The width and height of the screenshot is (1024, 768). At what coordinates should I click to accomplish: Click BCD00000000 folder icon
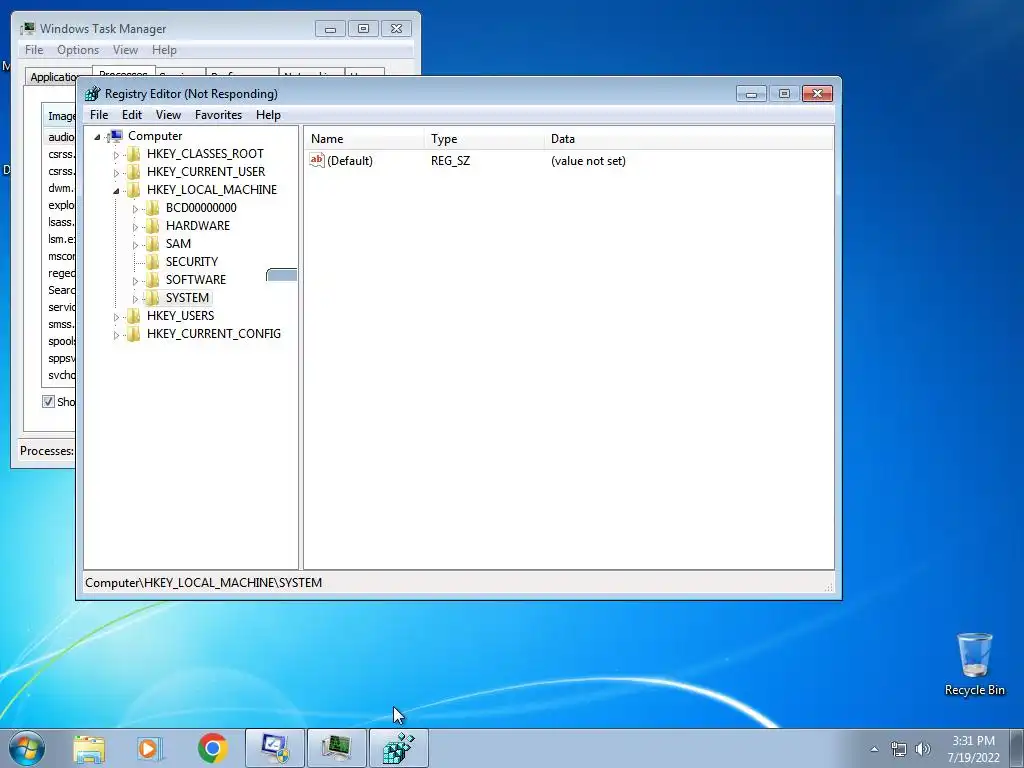click(152, 208)
